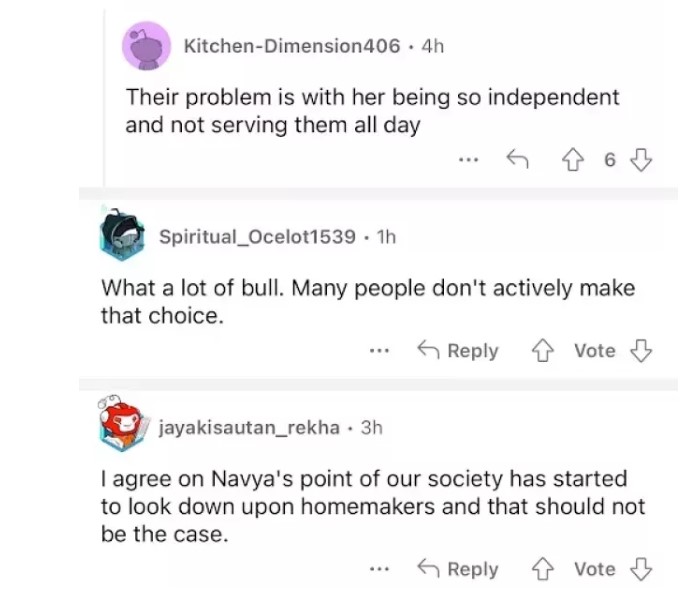
Task: Visit KitchenDimension406's profile username
Action: (292, 46)
